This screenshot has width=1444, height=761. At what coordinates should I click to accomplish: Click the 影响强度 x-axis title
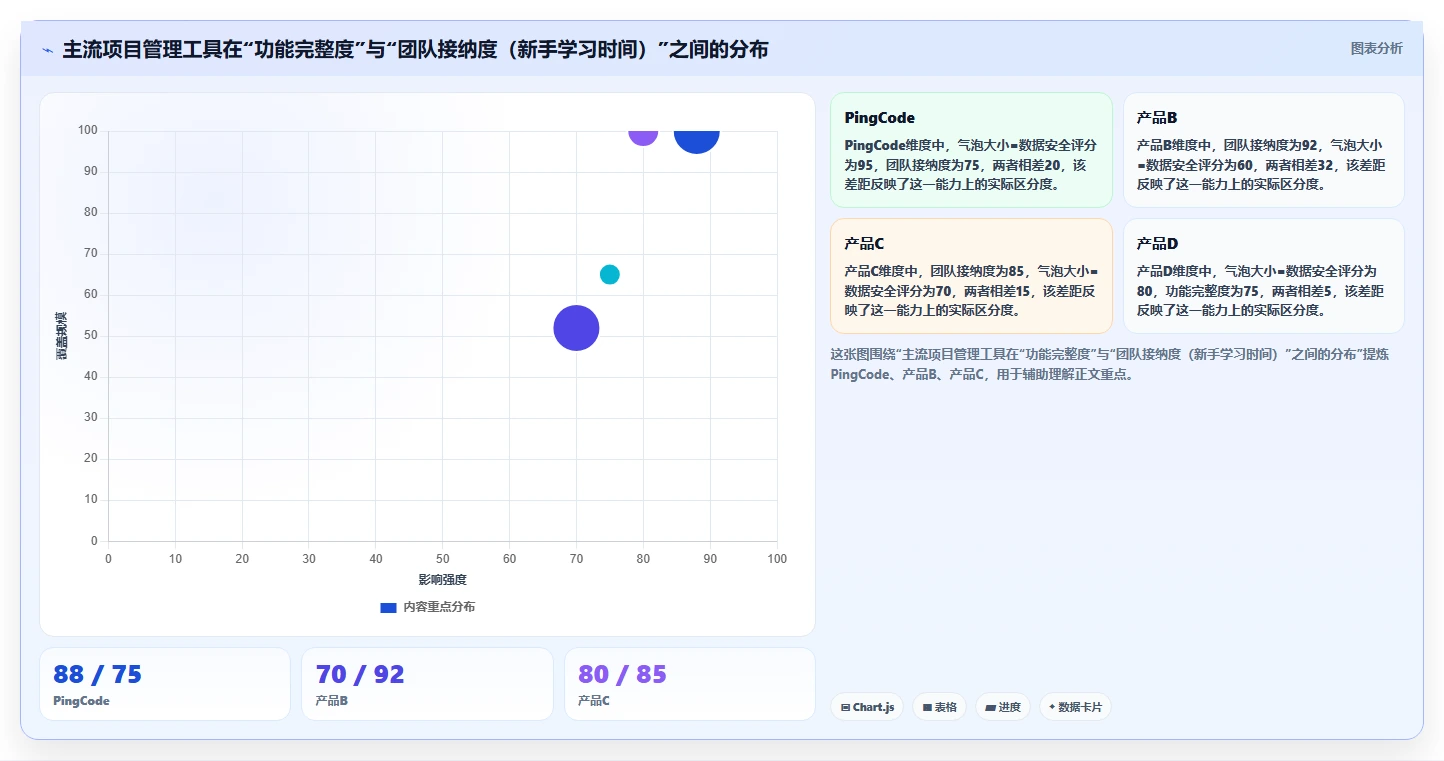[442, 580]
